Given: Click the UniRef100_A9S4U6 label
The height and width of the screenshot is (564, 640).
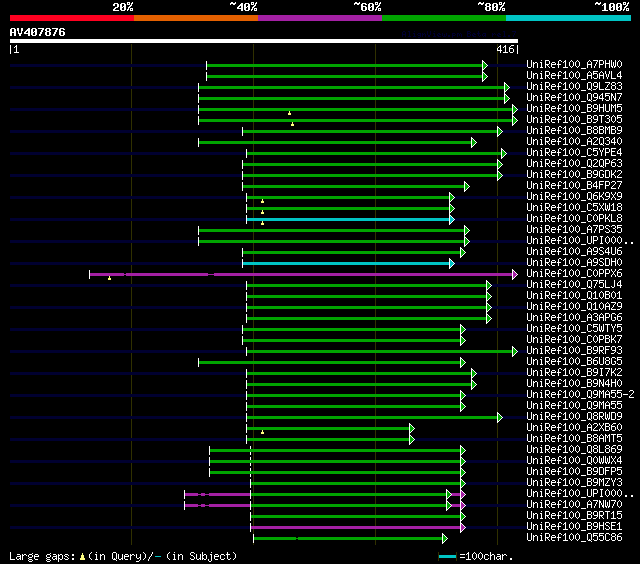Looking at the screenshot, I should pos(574,252).
